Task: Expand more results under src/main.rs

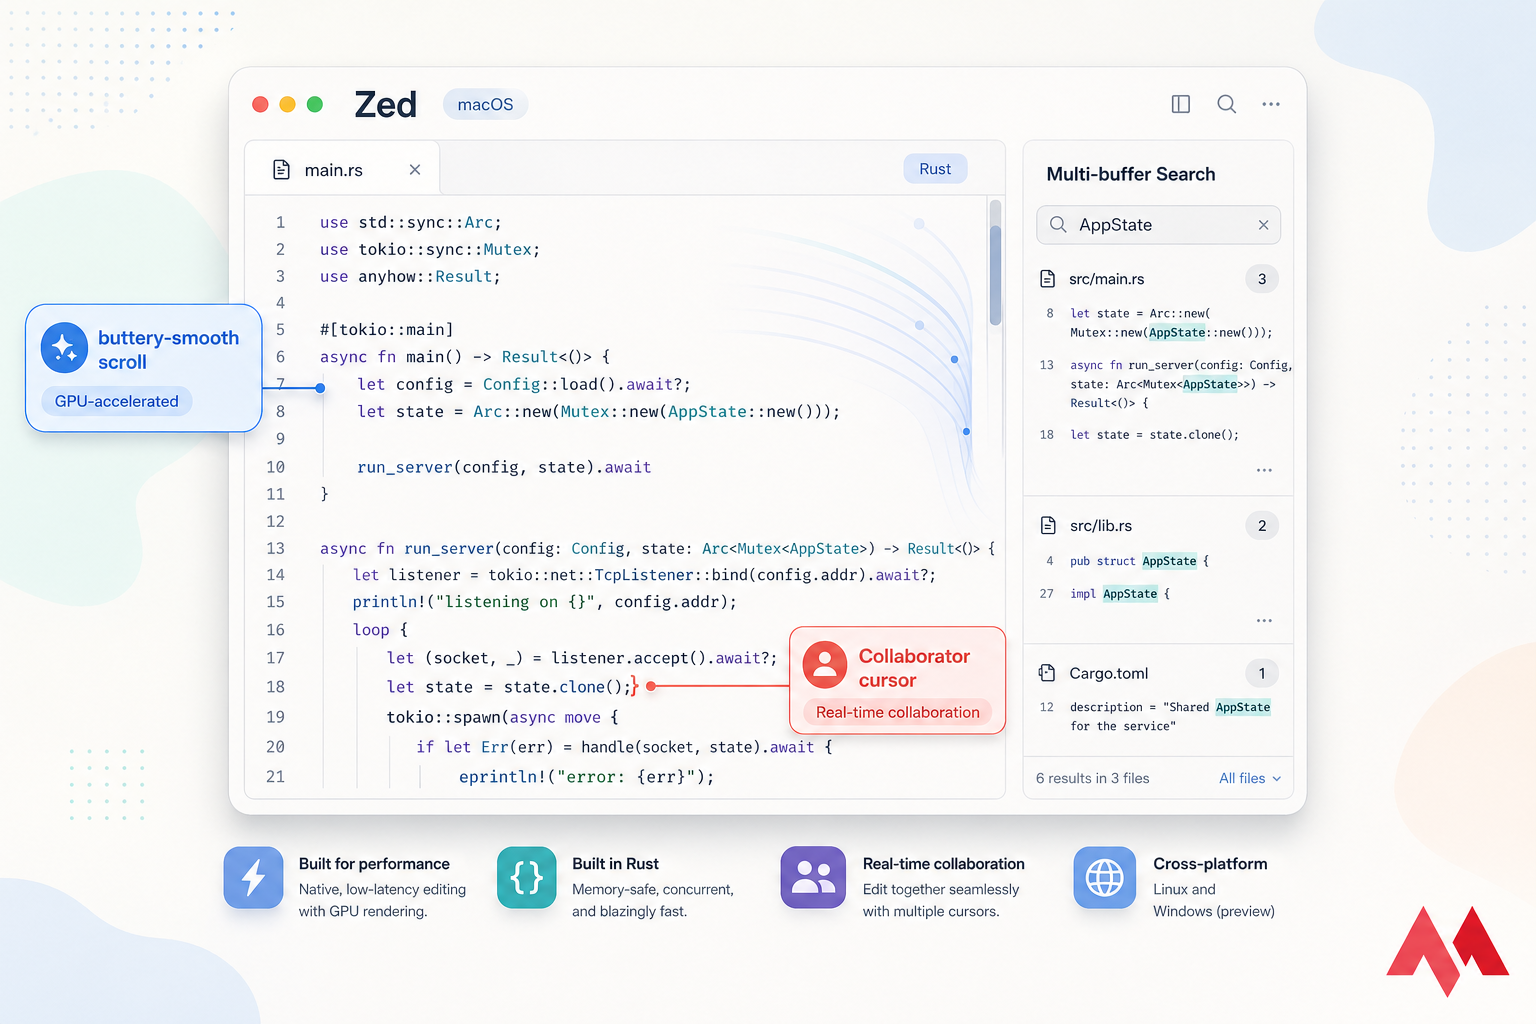Action: 1264,470
